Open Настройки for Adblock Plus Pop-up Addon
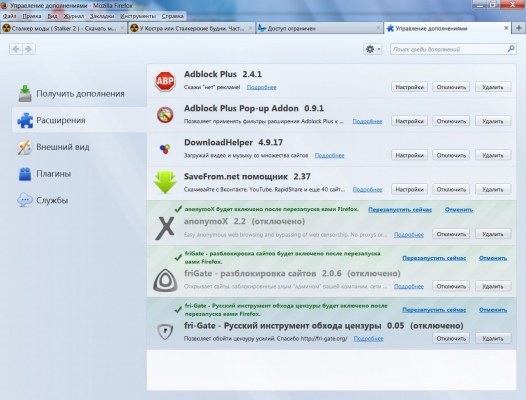526x400 pixels. [409, 121]
